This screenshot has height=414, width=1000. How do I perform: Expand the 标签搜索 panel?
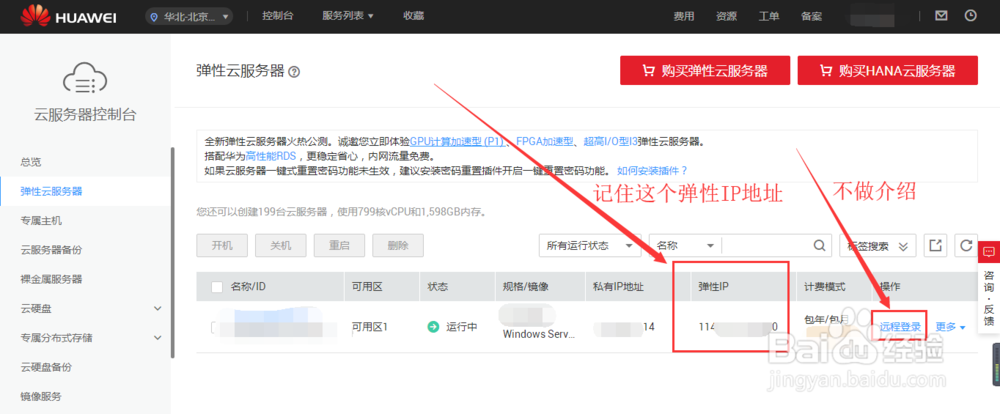click(x=878, y=246)
